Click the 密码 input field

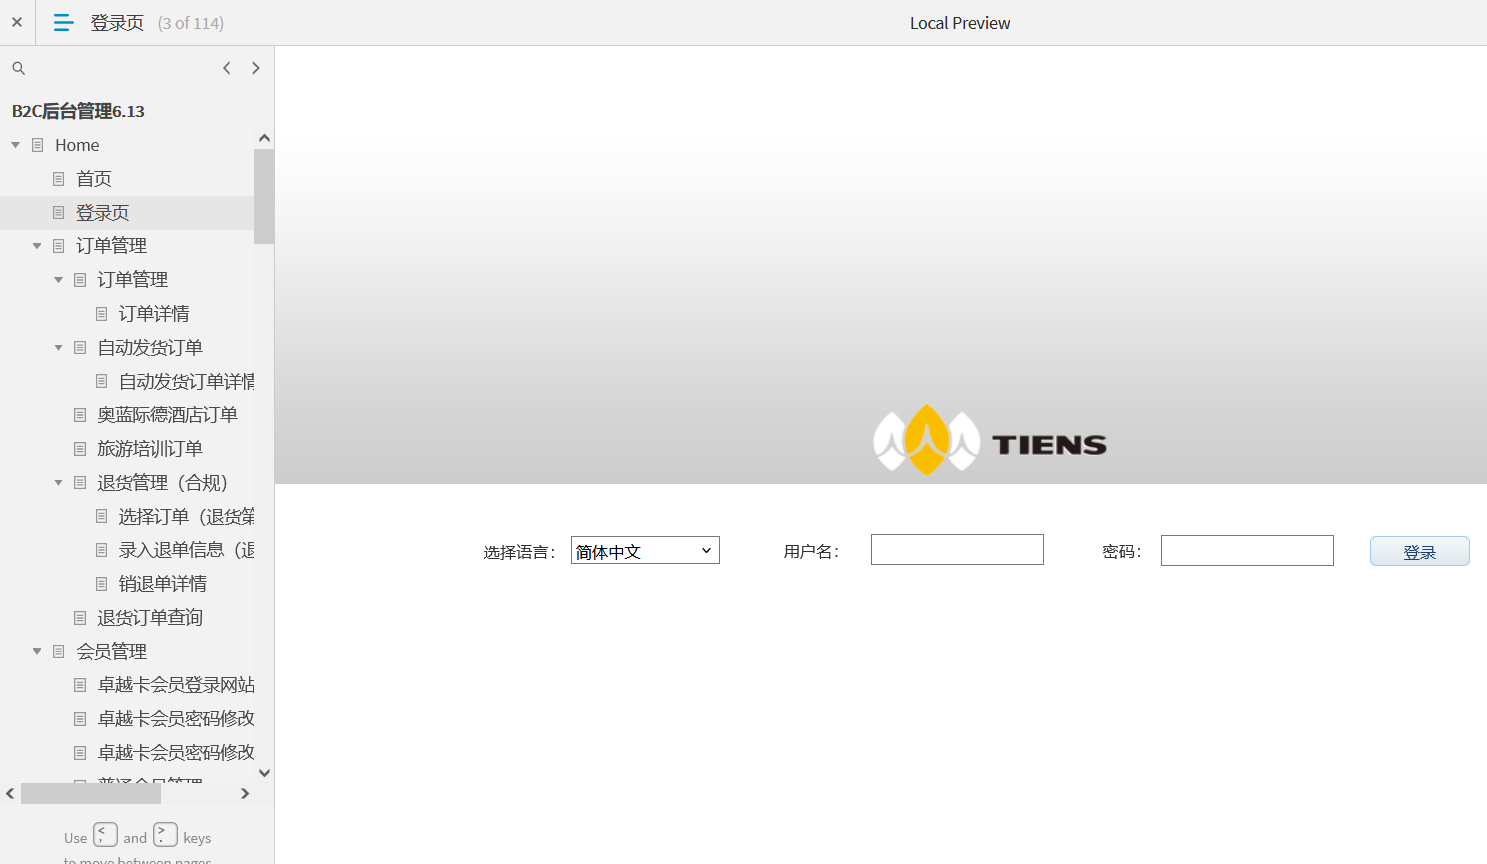pos(1247,550)
